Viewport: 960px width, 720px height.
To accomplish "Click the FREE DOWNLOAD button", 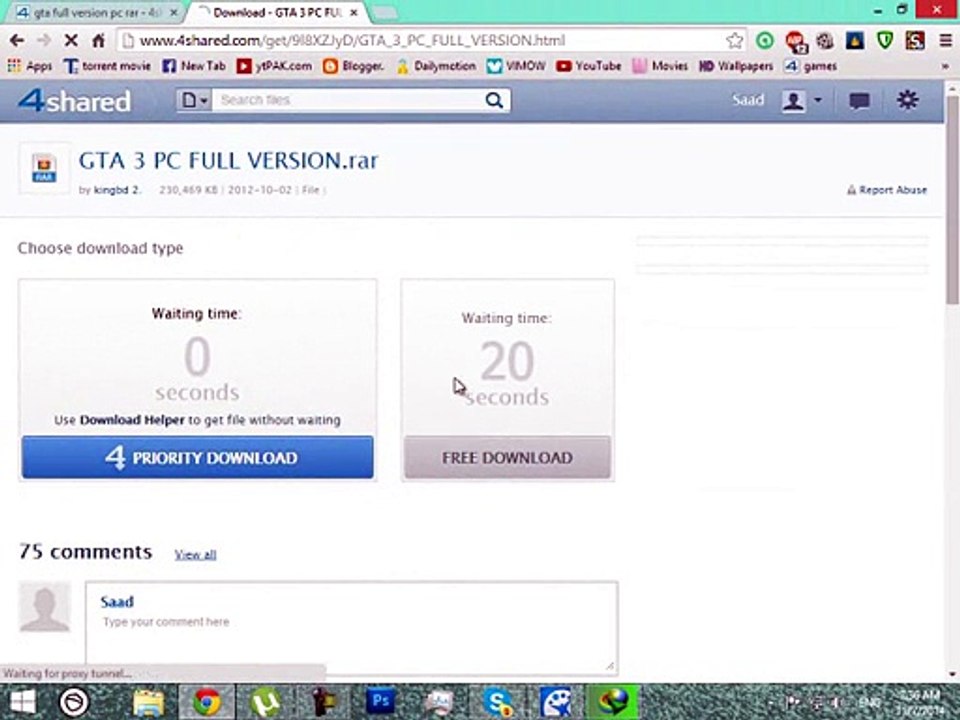I will pos(507,457).
